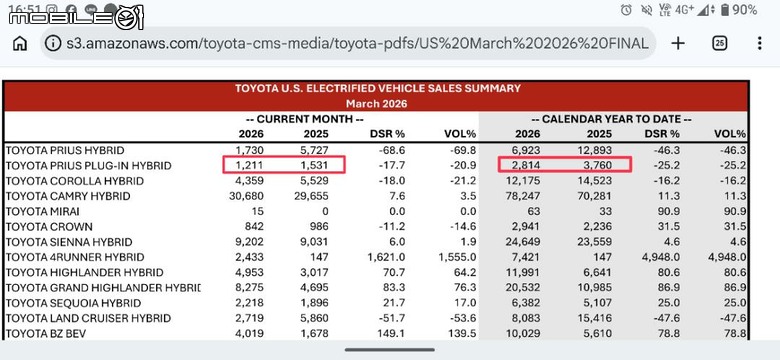The height and width of the screenshot is (360, 780).
Task: Open the tab switcher showing 25 tabs
Action: [x=719, y=44]
